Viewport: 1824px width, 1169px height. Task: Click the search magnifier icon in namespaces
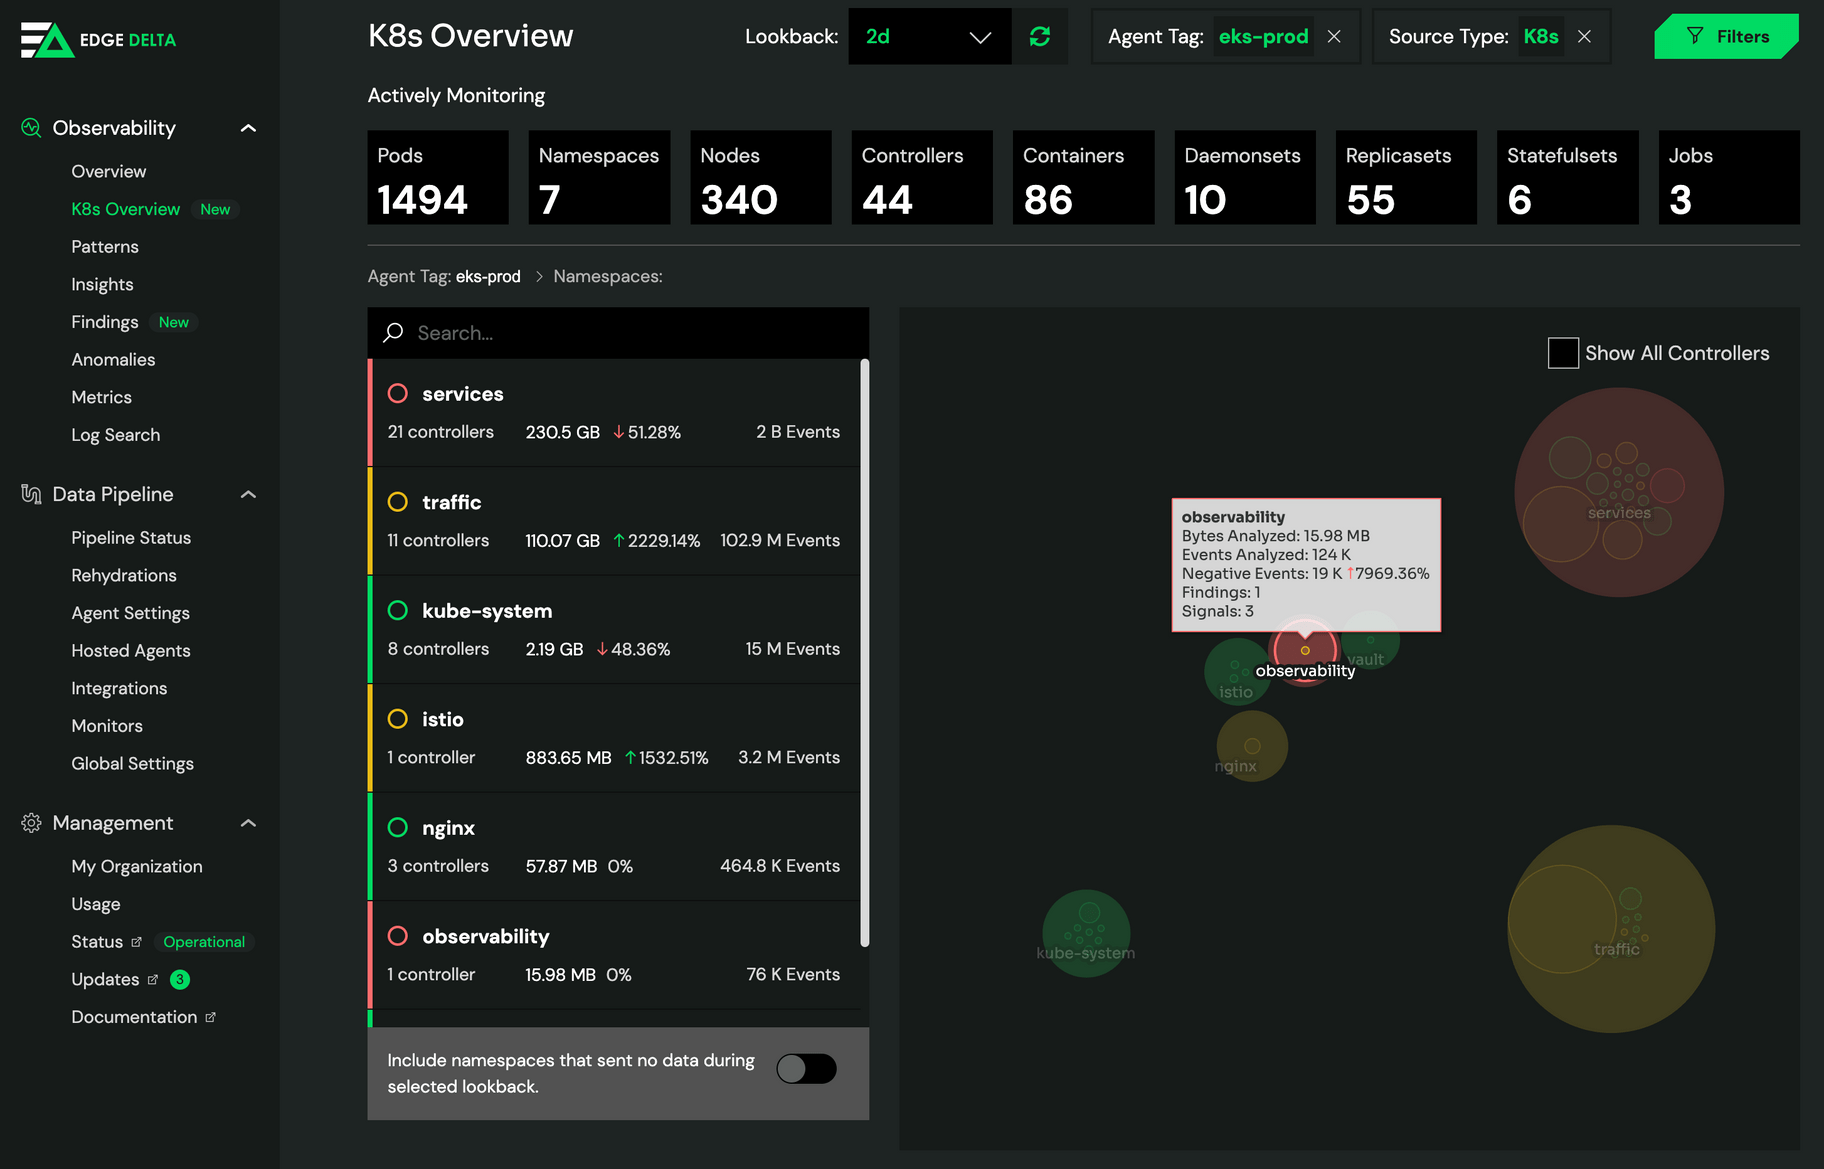coord(394,333)
